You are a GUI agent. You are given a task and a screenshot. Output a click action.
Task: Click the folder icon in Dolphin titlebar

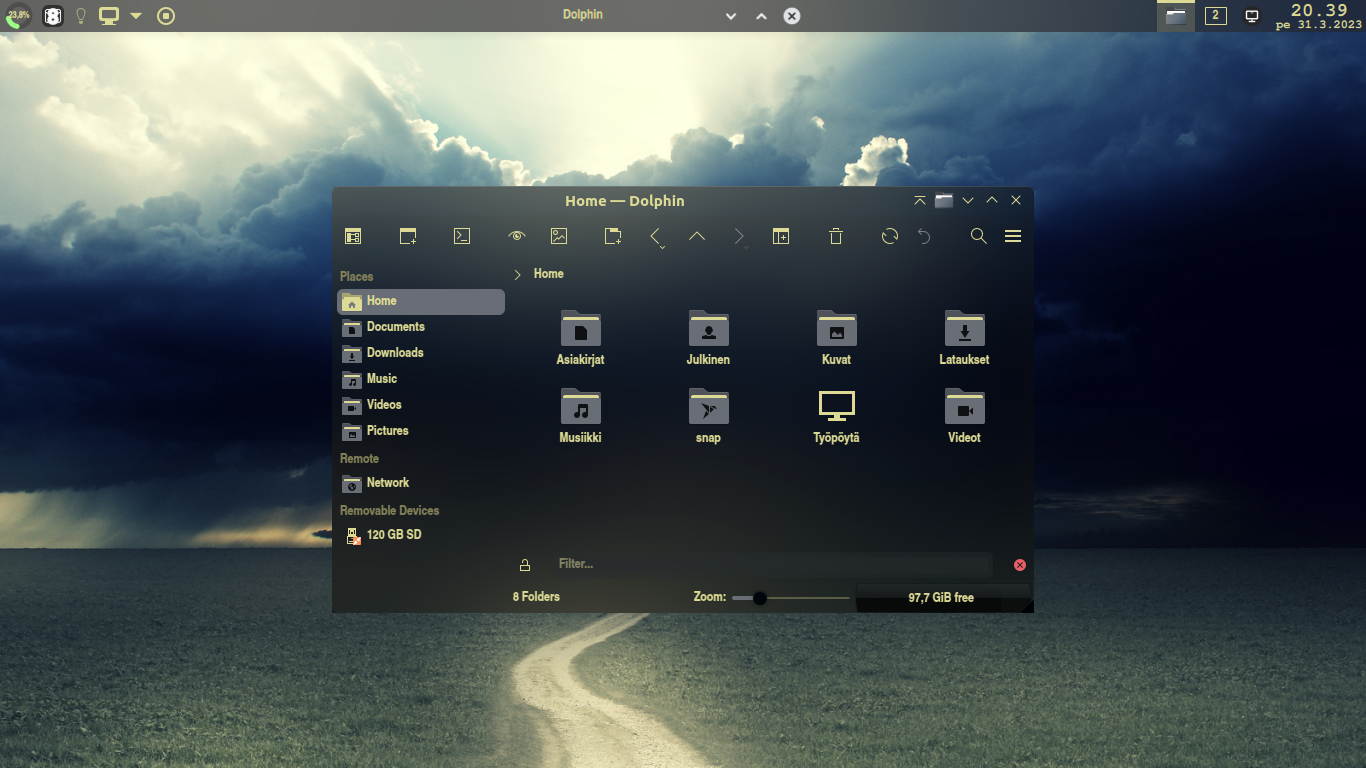pyautogui.click(x=944, y=201)
